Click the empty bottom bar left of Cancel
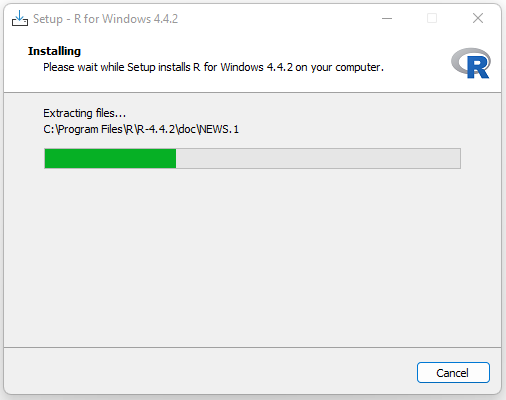506x400 pixels. click(210, 372)
